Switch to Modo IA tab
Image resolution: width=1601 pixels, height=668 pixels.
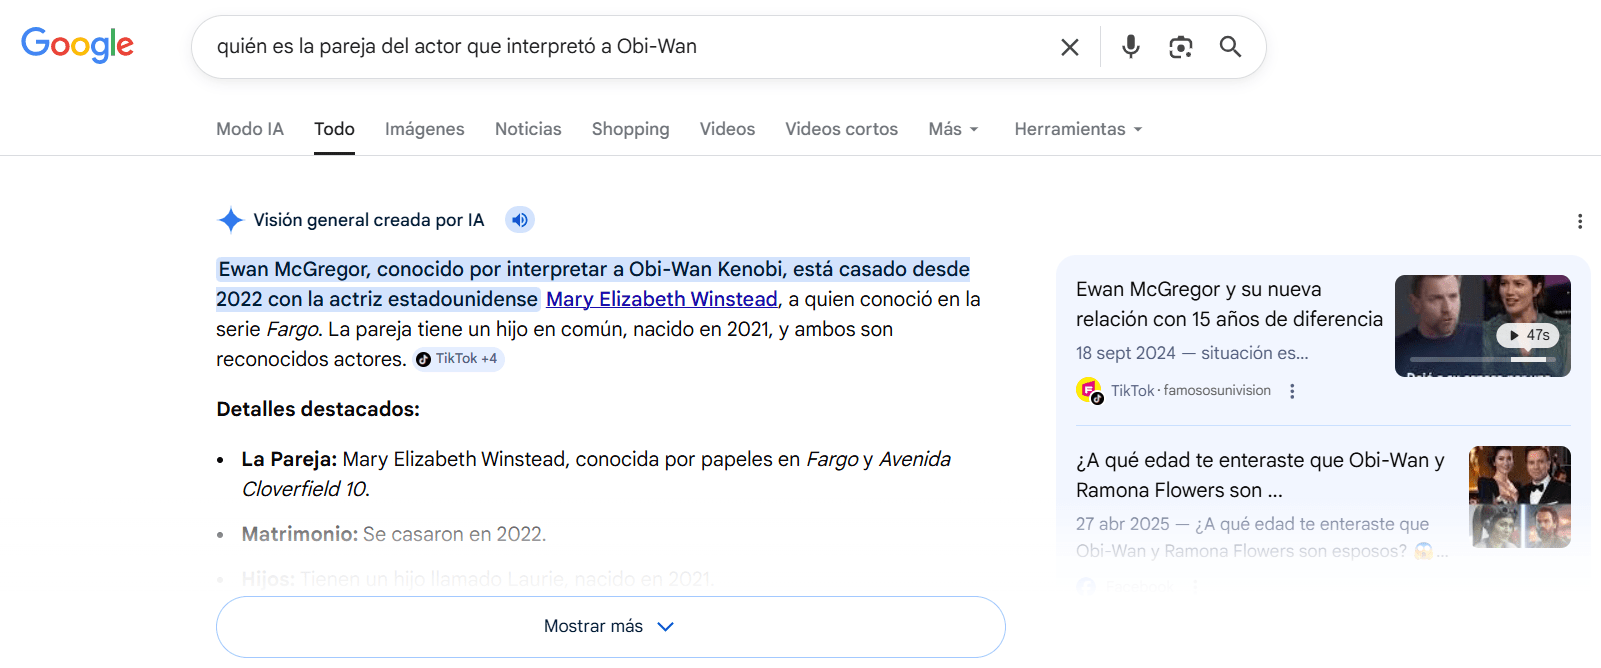tap(250, 129)
